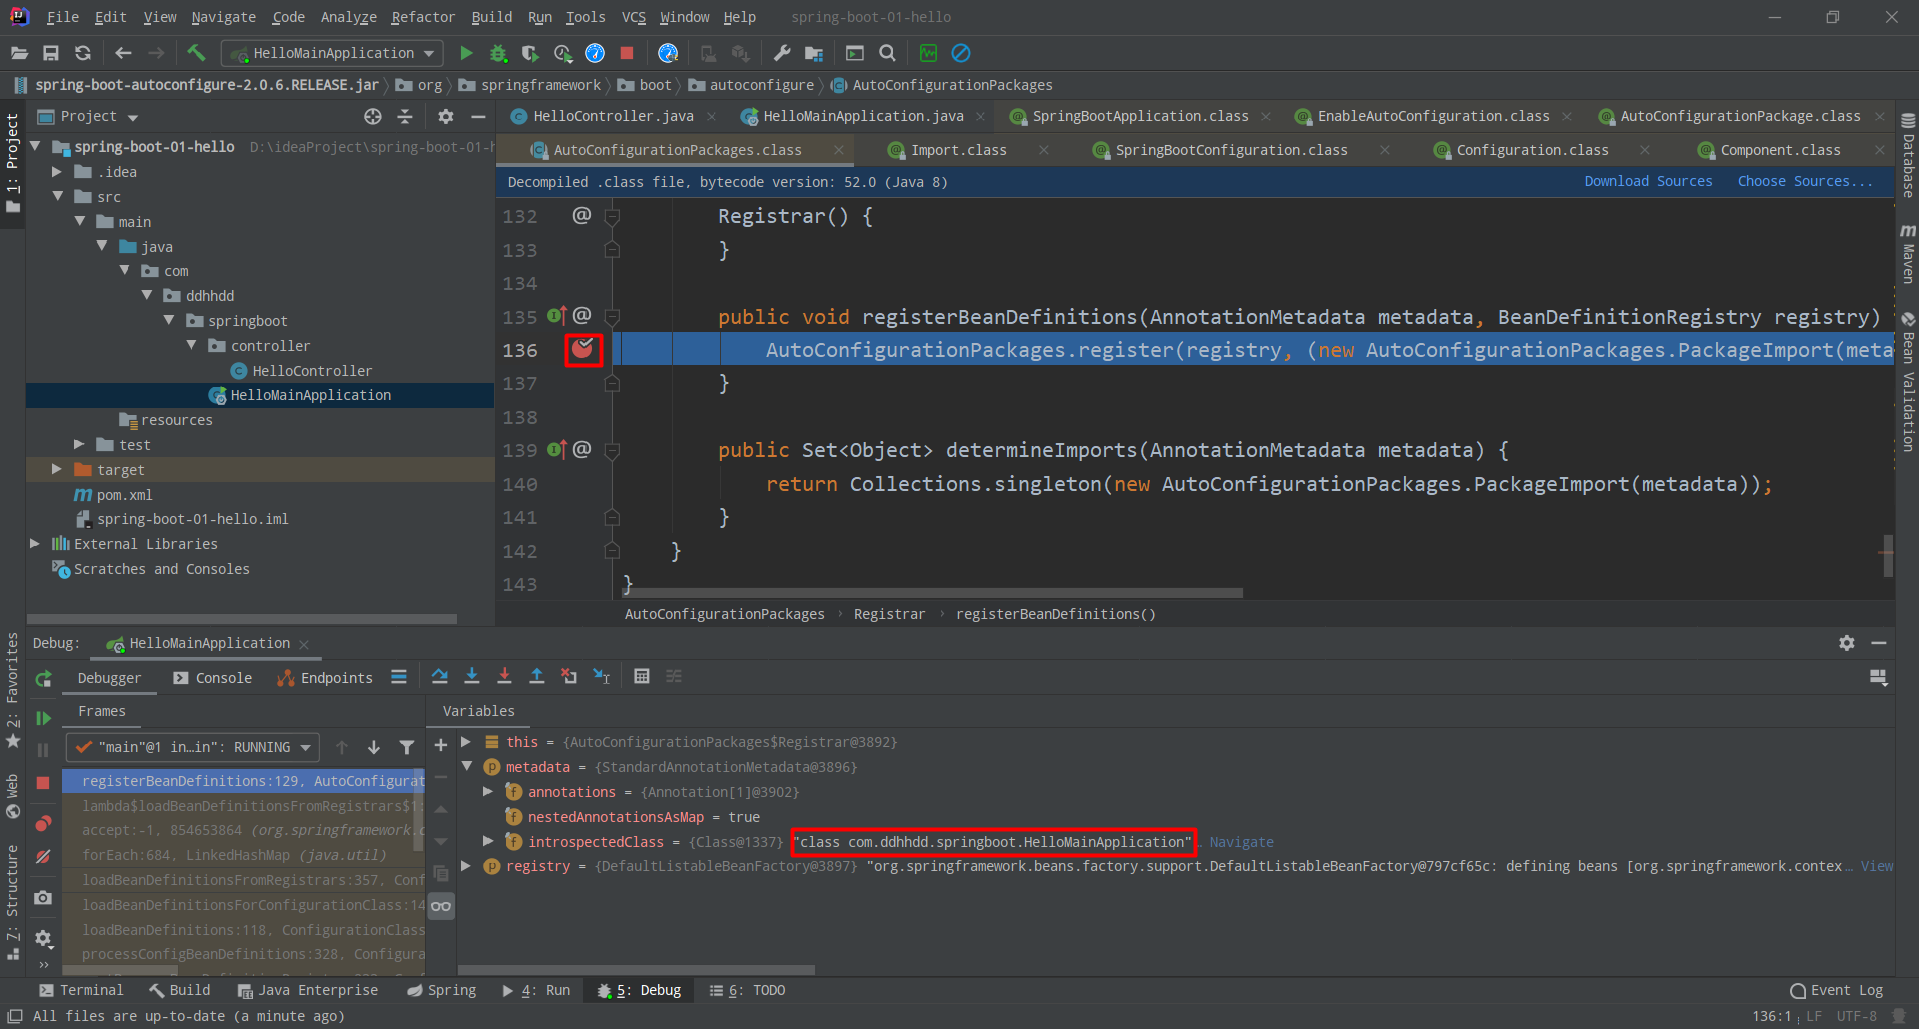Click the Step Out debug icon
The height and width of the screenshot is (1029, 1919).
tap(536, 677)
